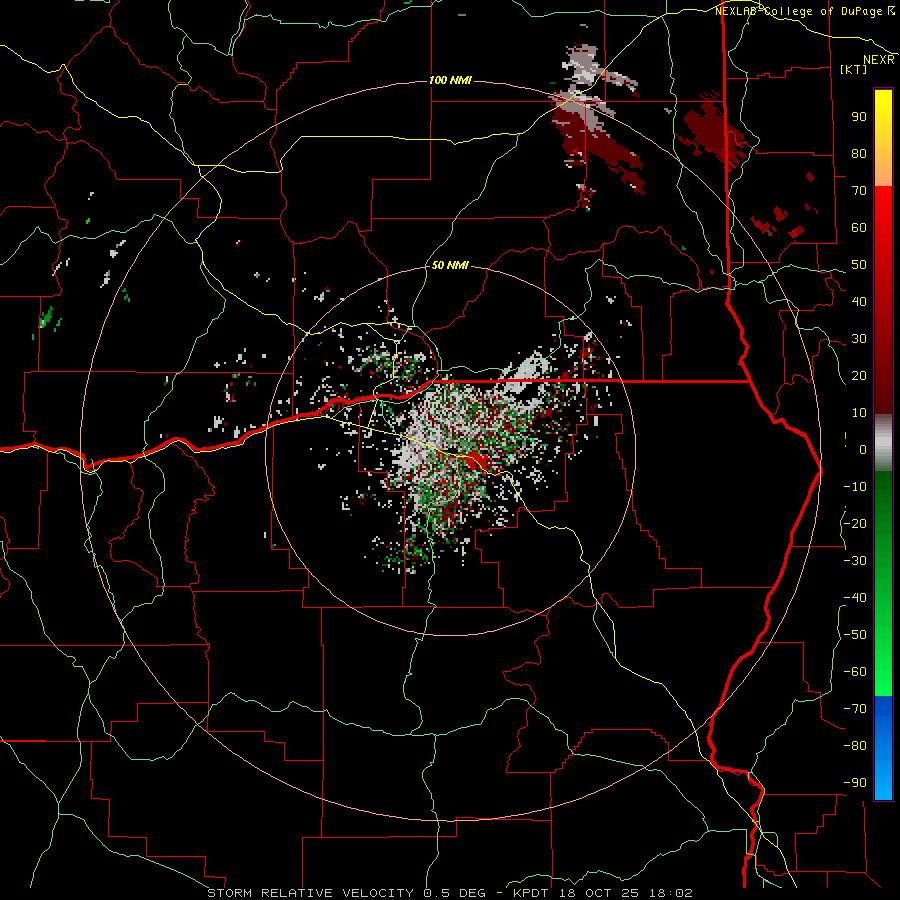The image size is (900, 900).
Task: Click the positive 50 scale value
Action: coord(859,265)
